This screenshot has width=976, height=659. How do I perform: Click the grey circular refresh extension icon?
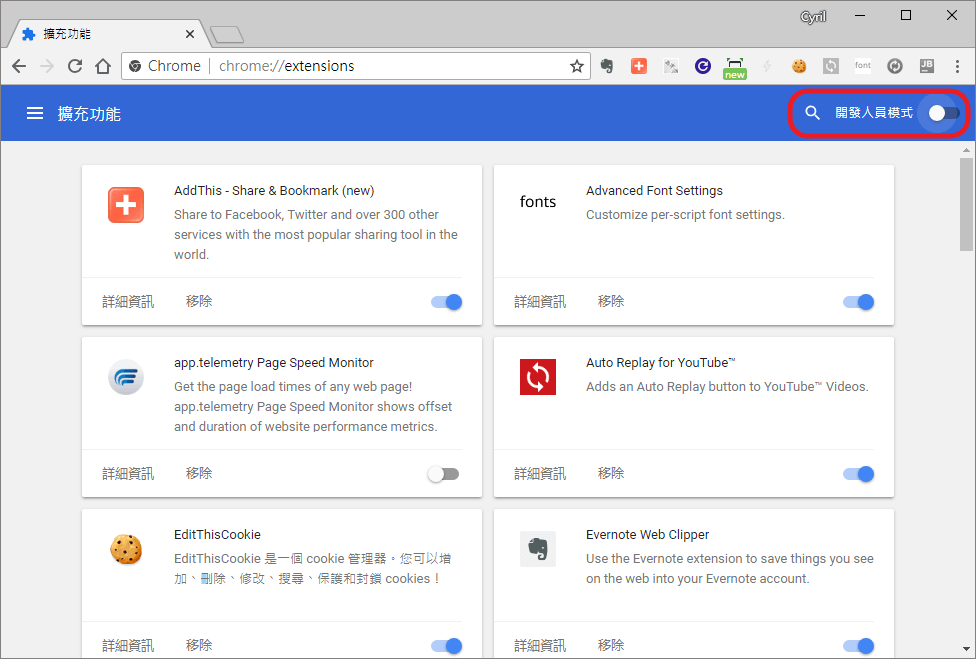pyautogui.click(x=895, y=66)
